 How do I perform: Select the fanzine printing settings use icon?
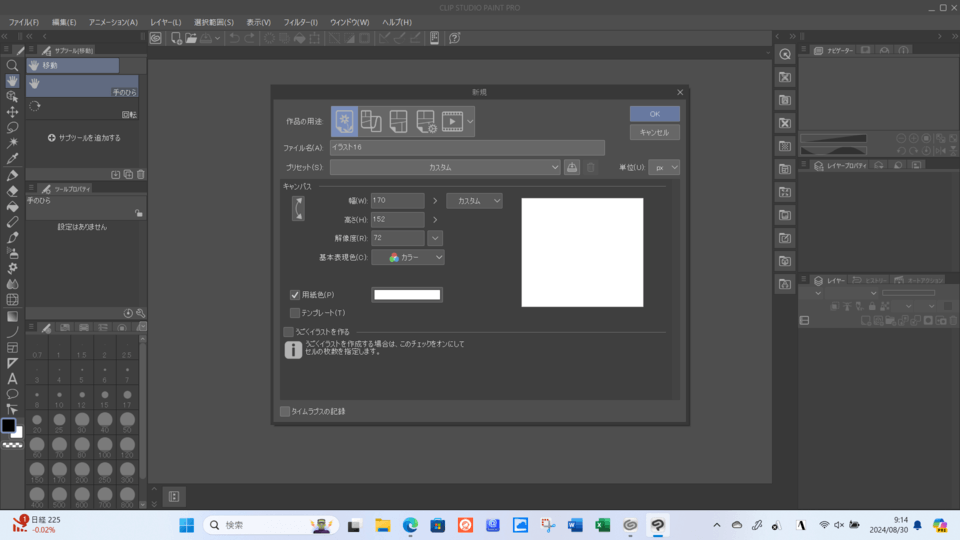pyautogui.click(x=425, y=121)
